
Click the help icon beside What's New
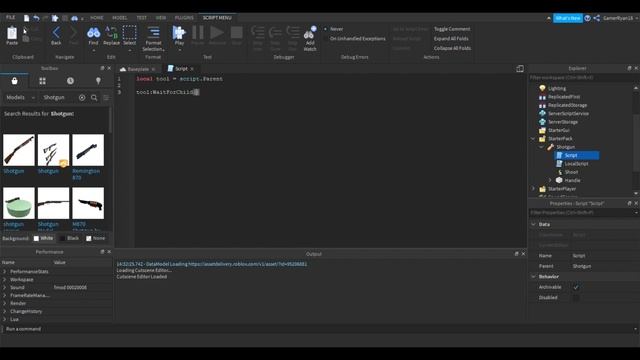coord(587,18)
